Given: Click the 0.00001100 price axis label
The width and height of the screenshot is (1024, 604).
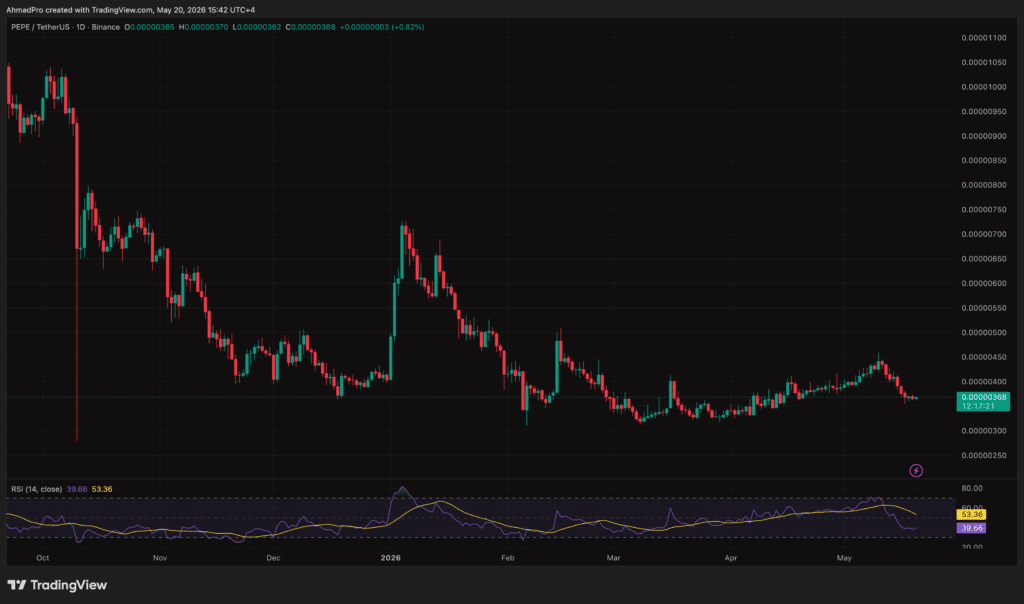Looking at the screenshot, I should [984, 38].
